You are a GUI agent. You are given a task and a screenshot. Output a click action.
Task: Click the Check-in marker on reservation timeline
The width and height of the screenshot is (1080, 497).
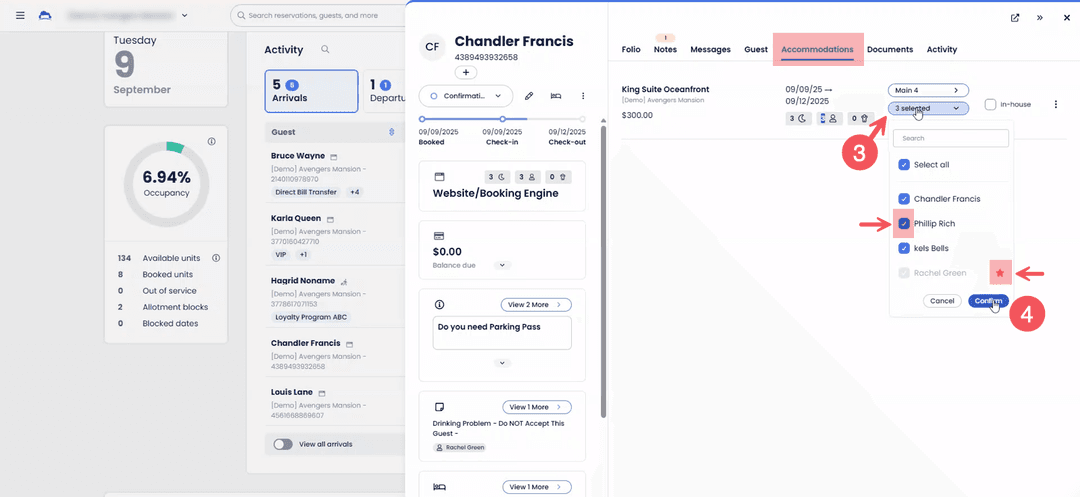pyautogui.click(x=503, y=119)
